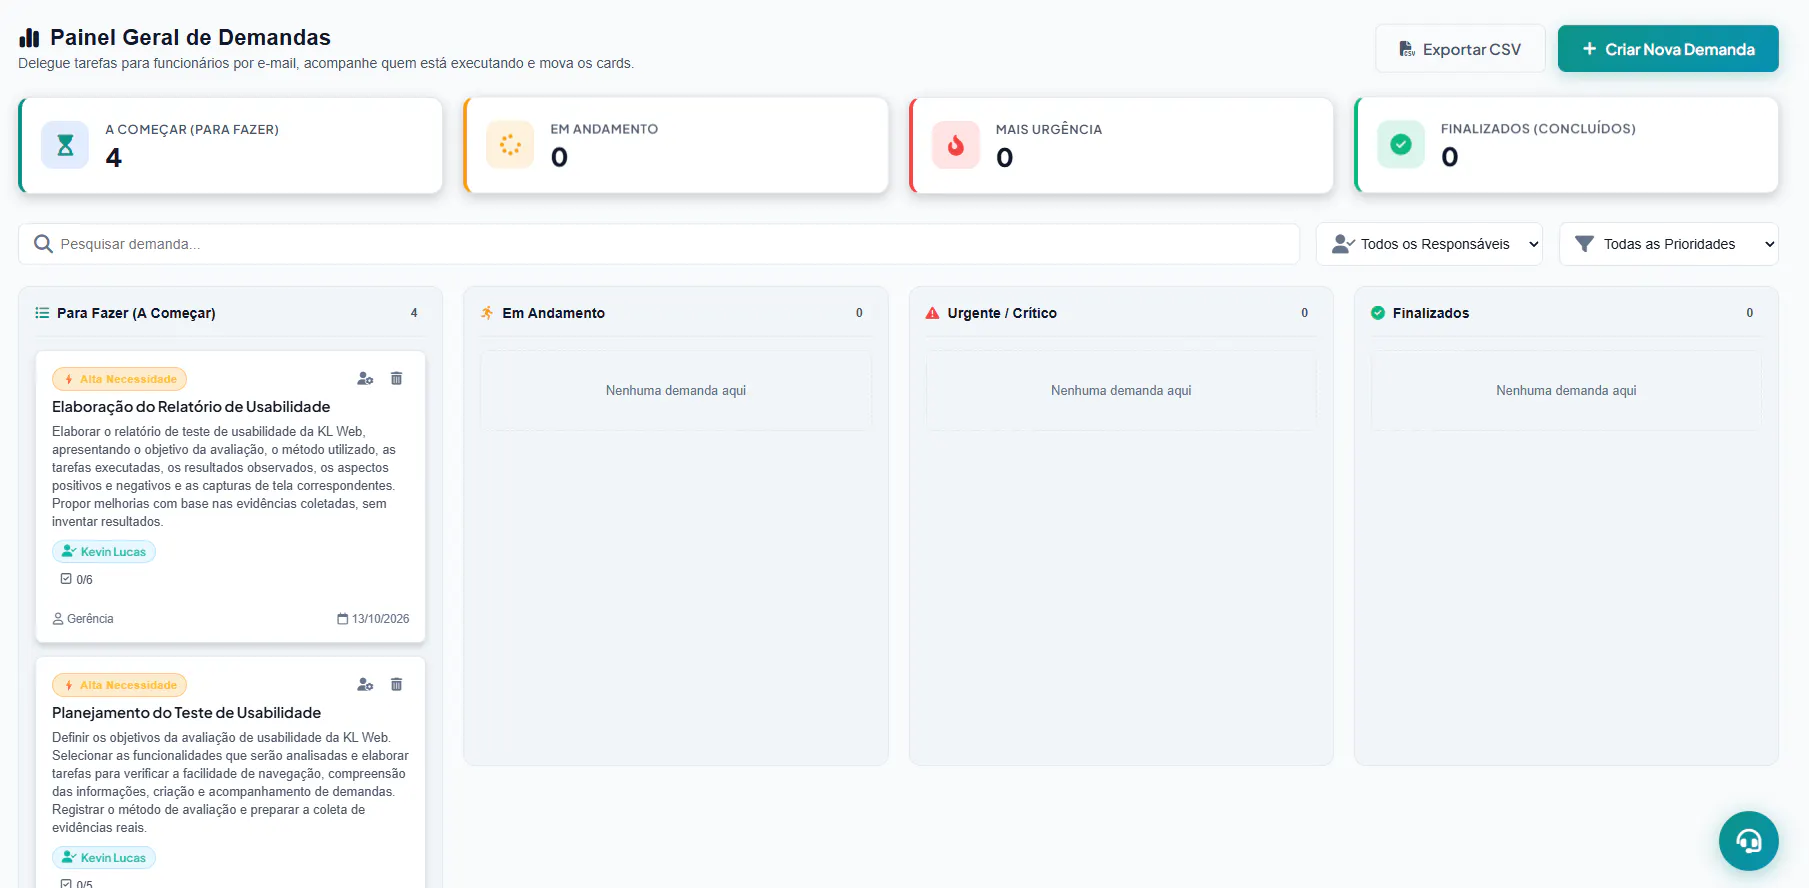Open the Todas as Prioridades dropdown
This screenshot has width=1809, height=888.
pos(1668,244)
